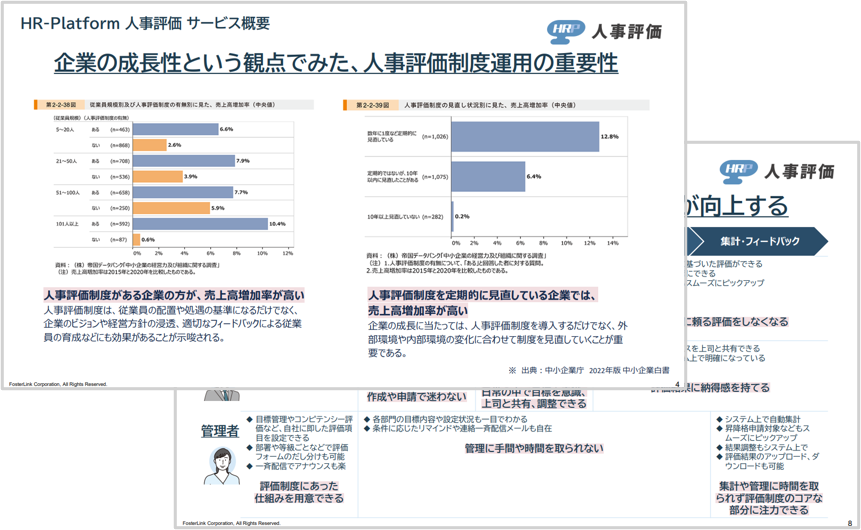The image size is (861, 530).
Task: Click the 第2-2-38図 chart label
Action: pos(61,104)
